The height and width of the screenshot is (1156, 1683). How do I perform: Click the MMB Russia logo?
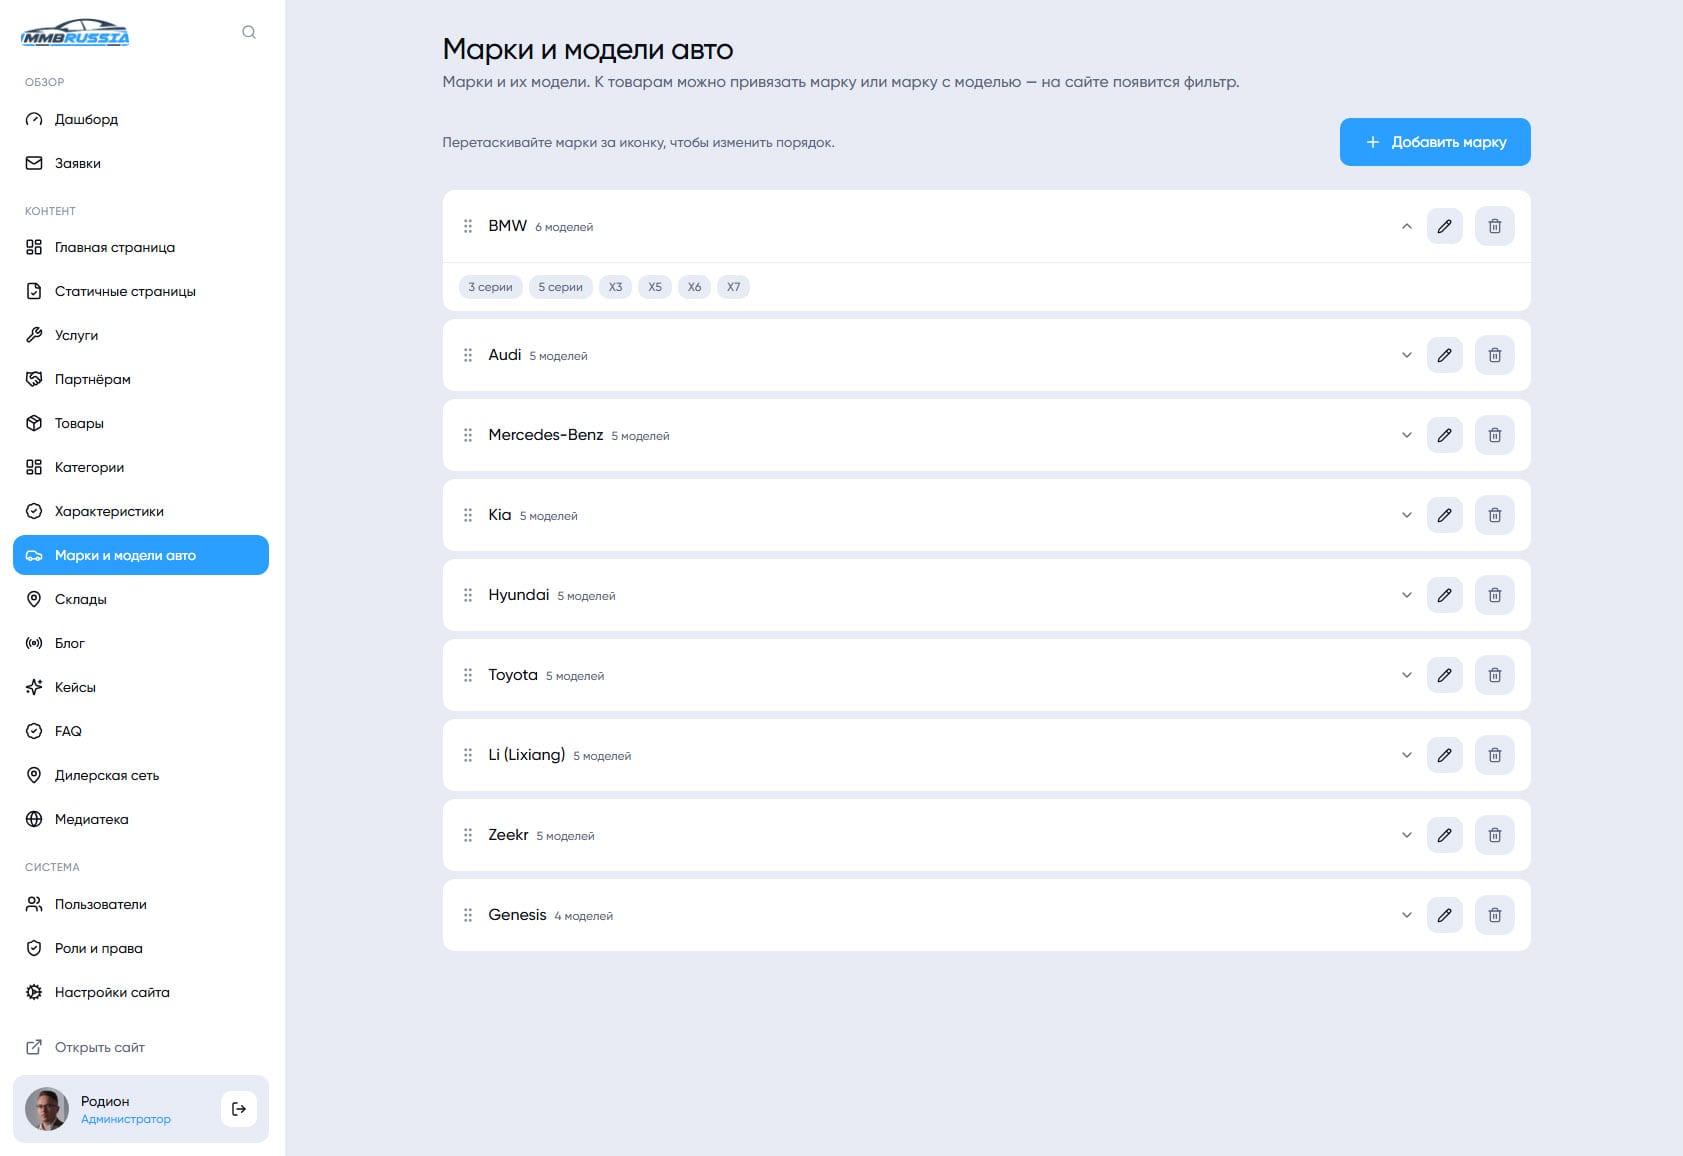75,33
